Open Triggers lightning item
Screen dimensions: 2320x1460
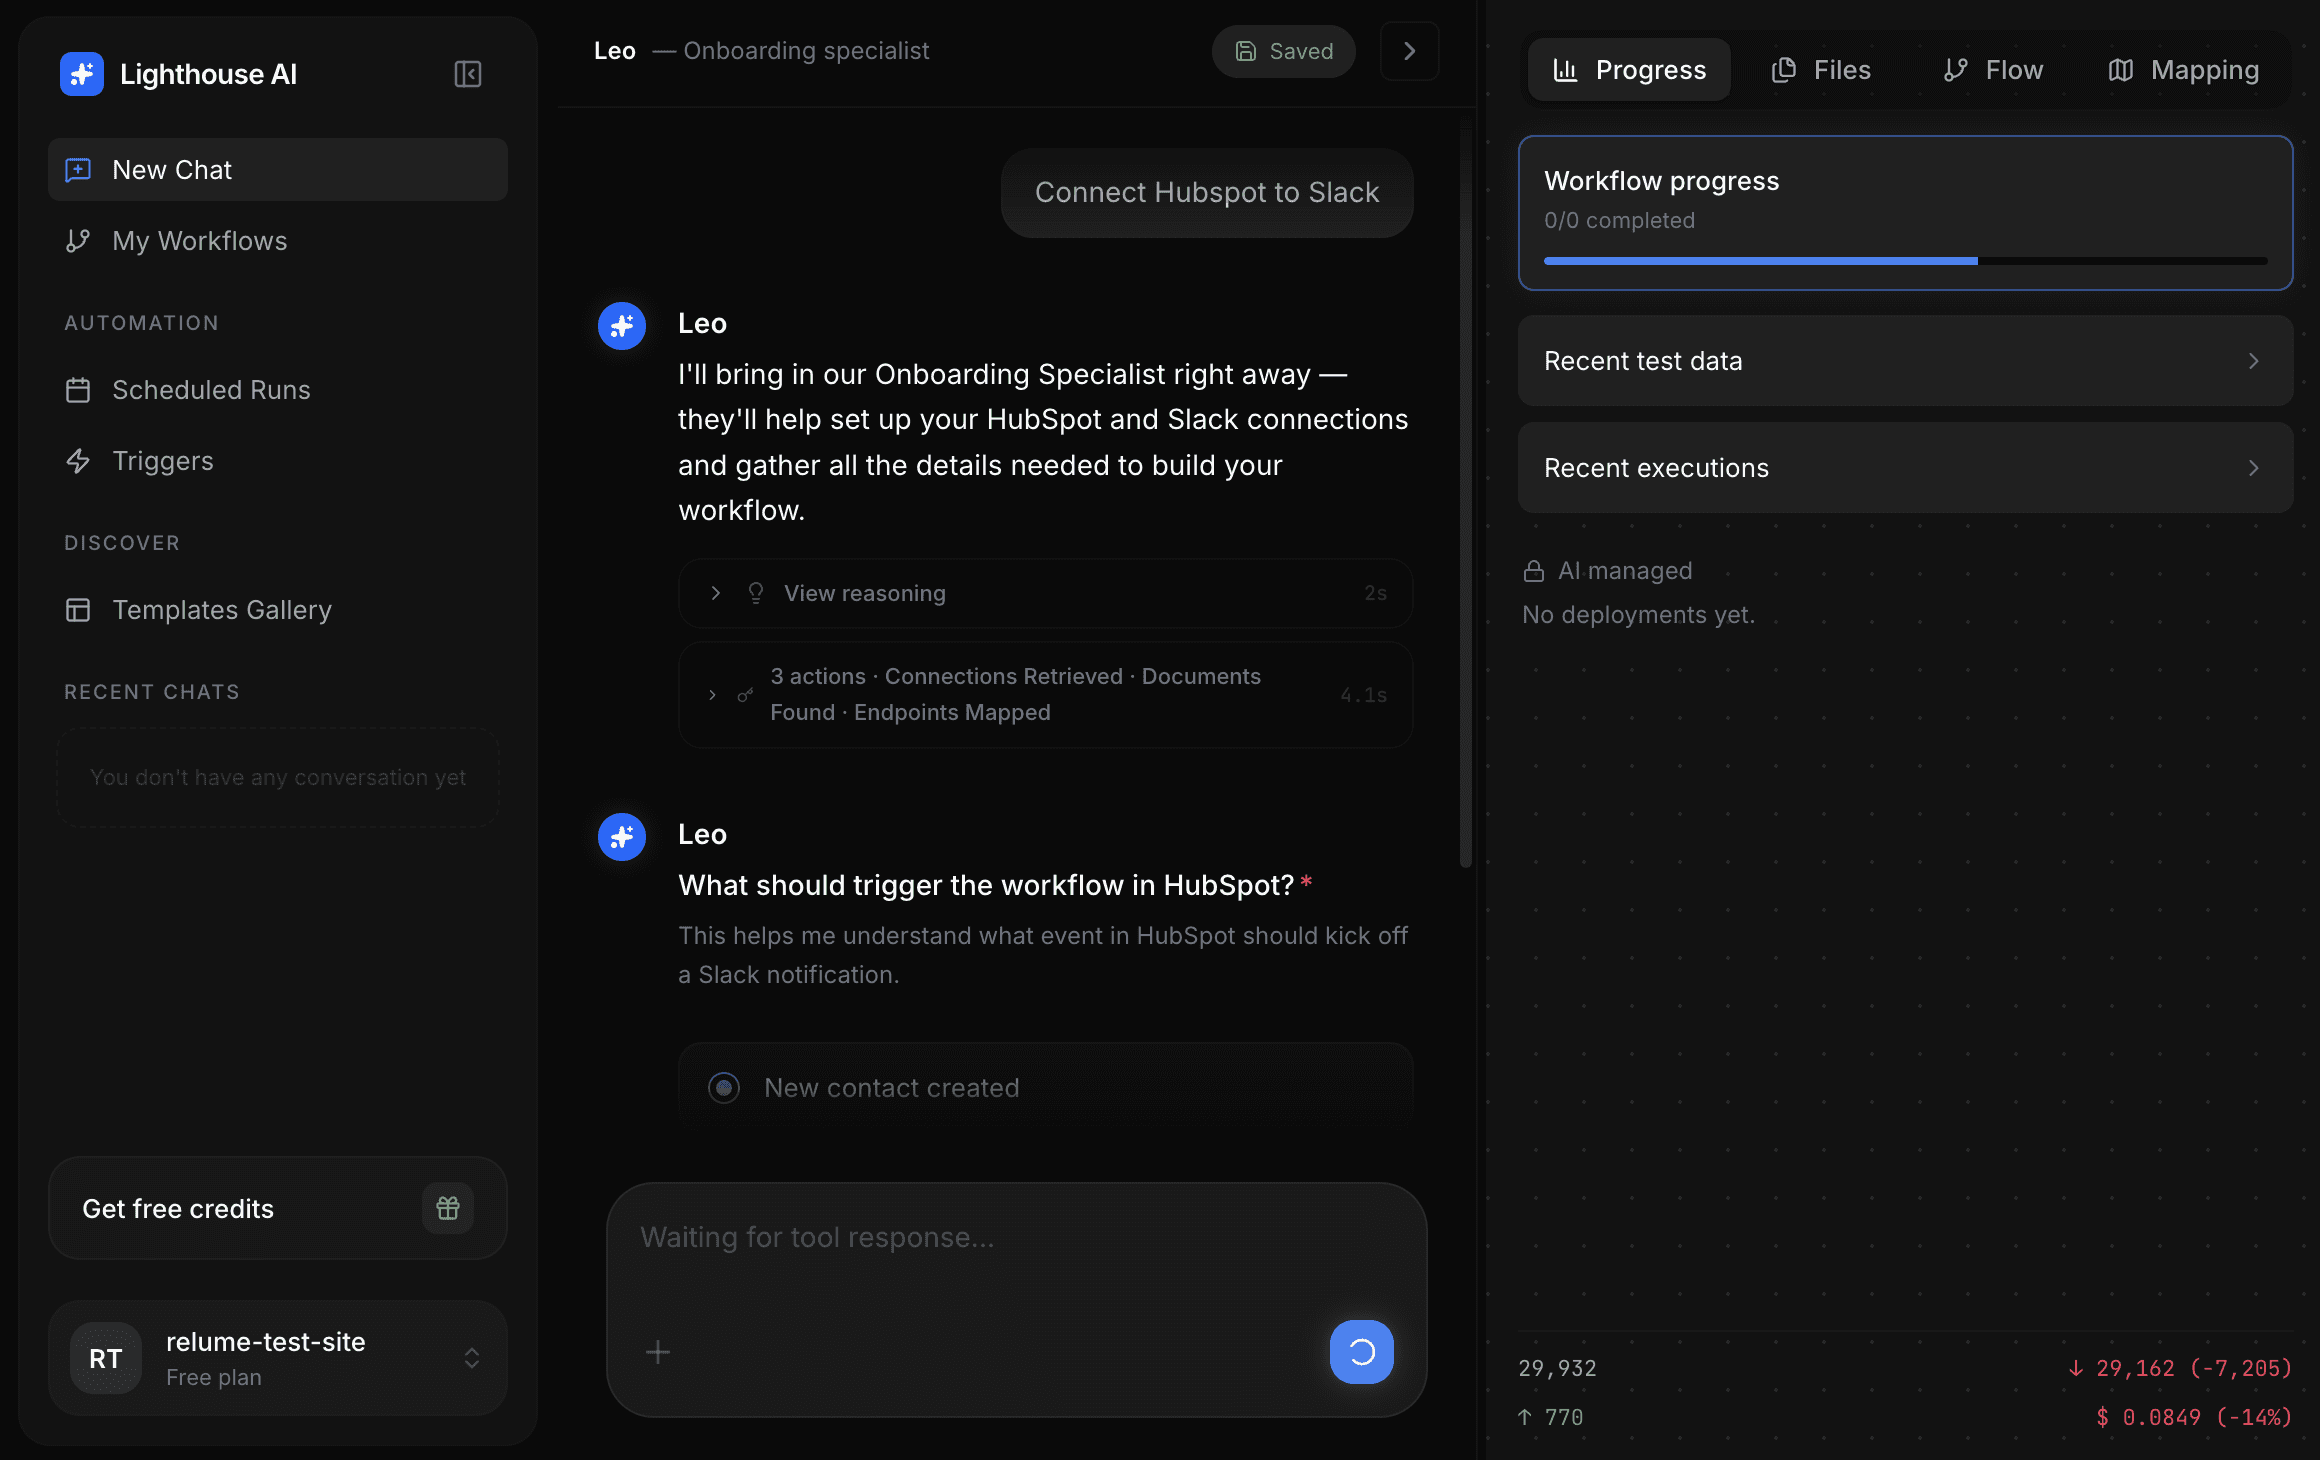point(162,461)
